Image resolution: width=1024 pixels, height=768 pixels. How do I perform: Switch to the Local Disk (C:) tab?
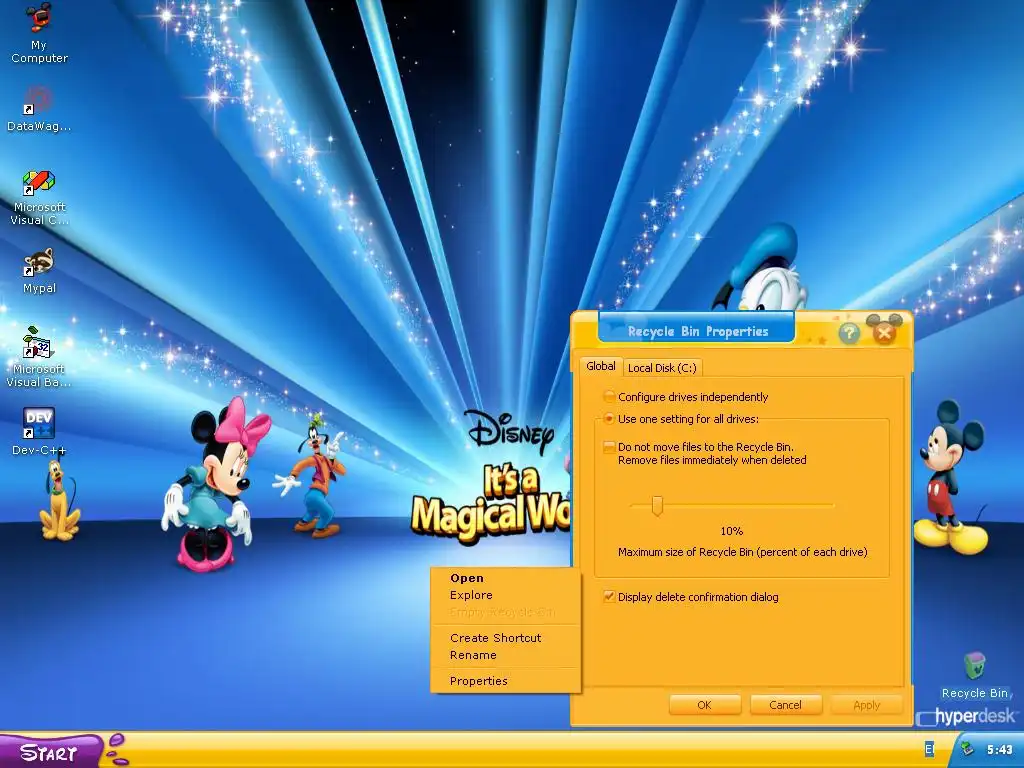[x=662, y=368]
